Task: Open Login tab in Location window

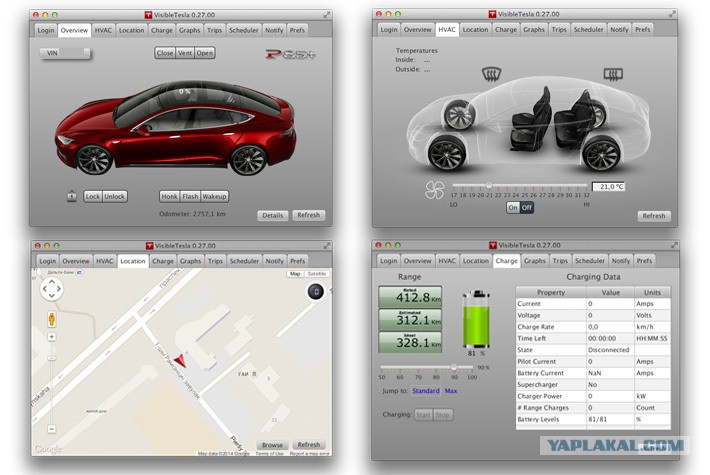Action: pos(47,261)
